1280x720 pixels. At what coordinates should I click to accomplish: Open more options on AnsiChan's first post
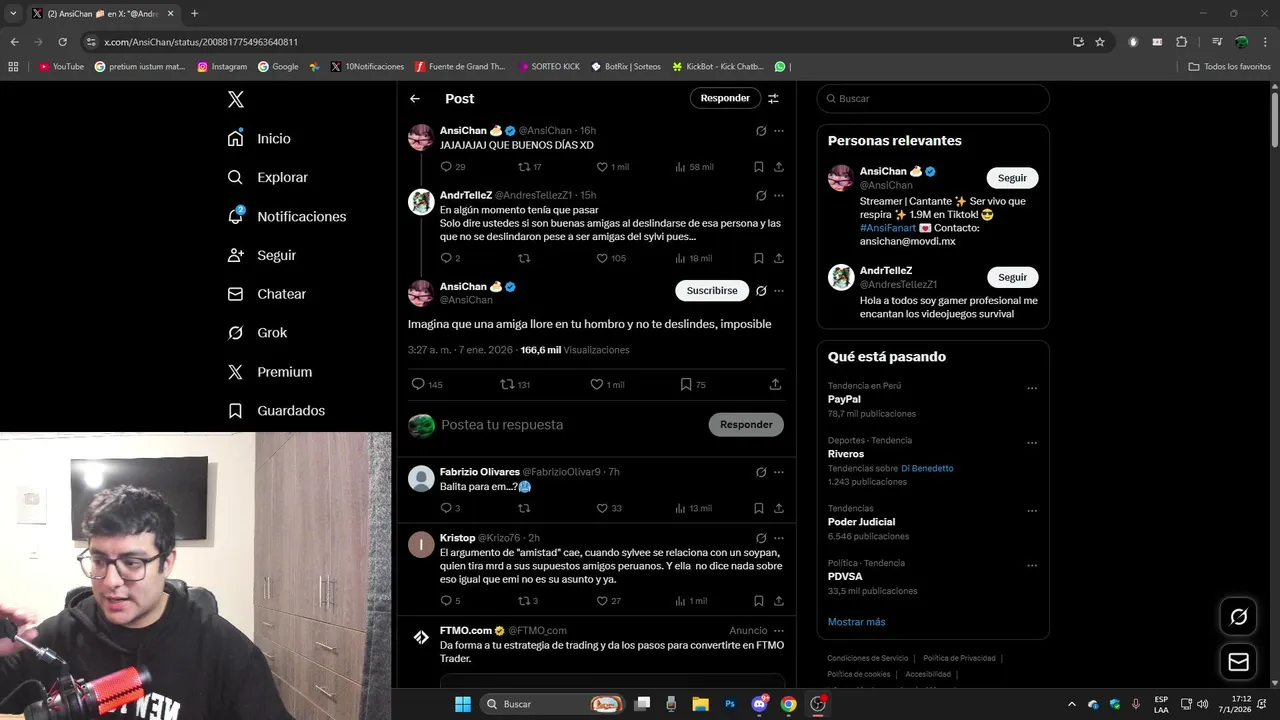[779, 131]
